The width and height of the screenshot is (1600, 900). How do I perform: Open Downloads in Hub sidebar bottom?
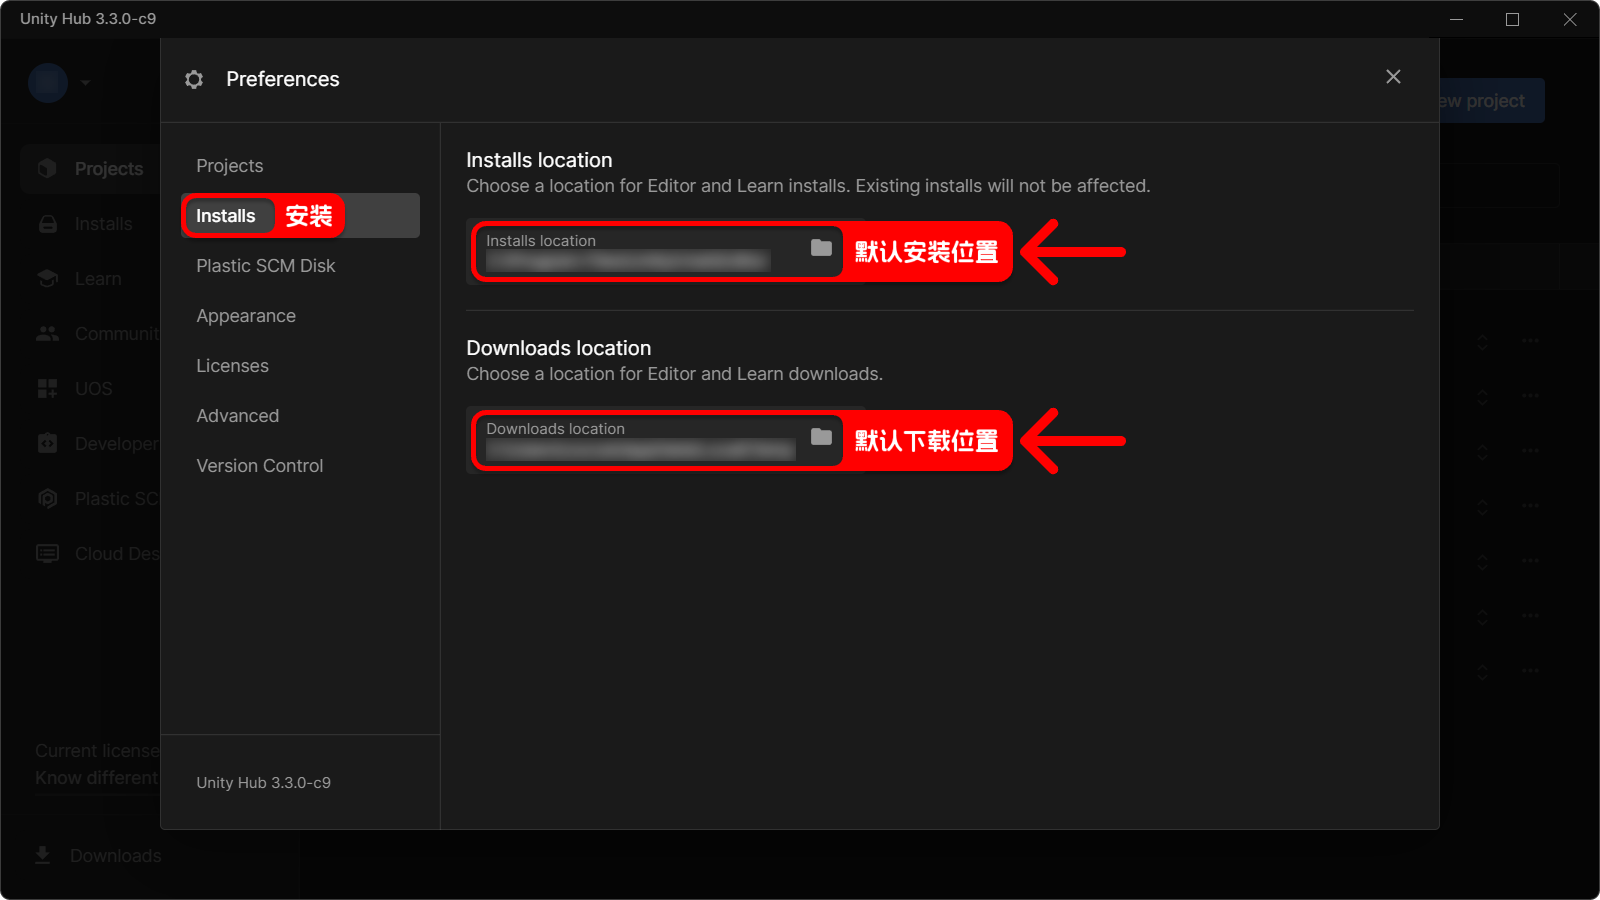tap(97, 856)
